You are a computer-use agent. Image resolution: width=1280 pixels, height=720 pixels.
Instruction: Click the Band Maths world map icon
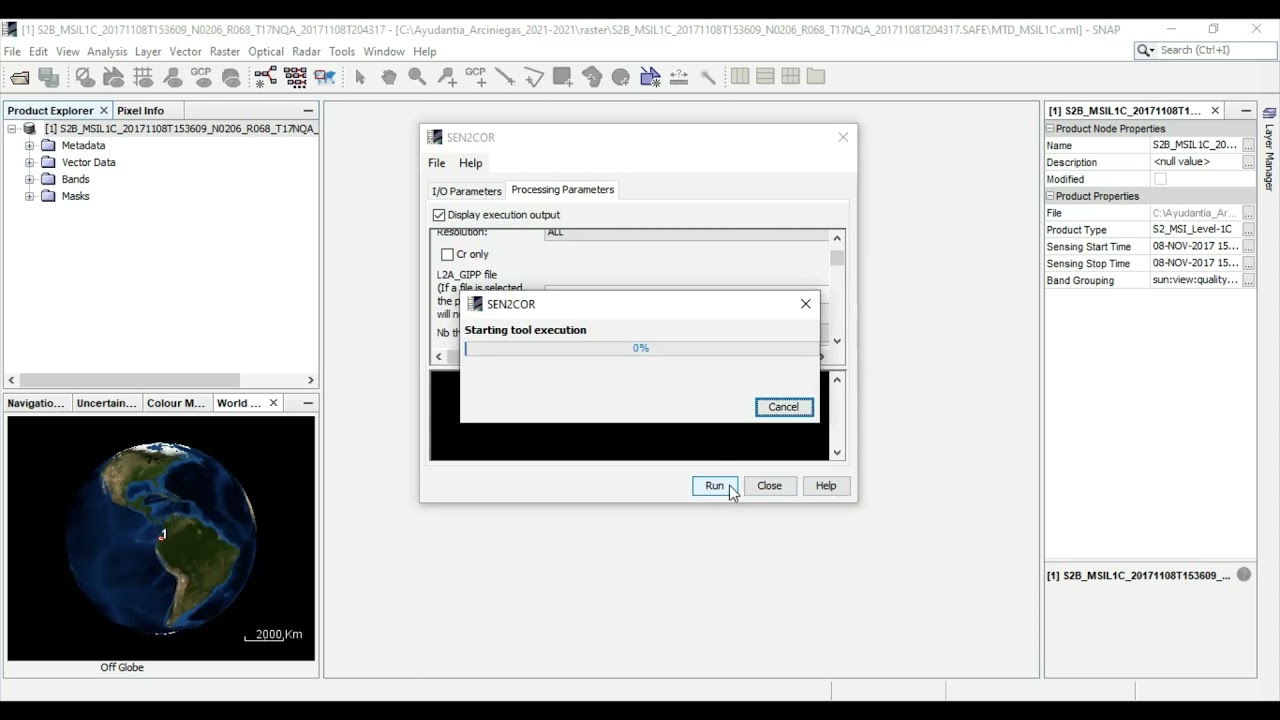coord(324,77)
